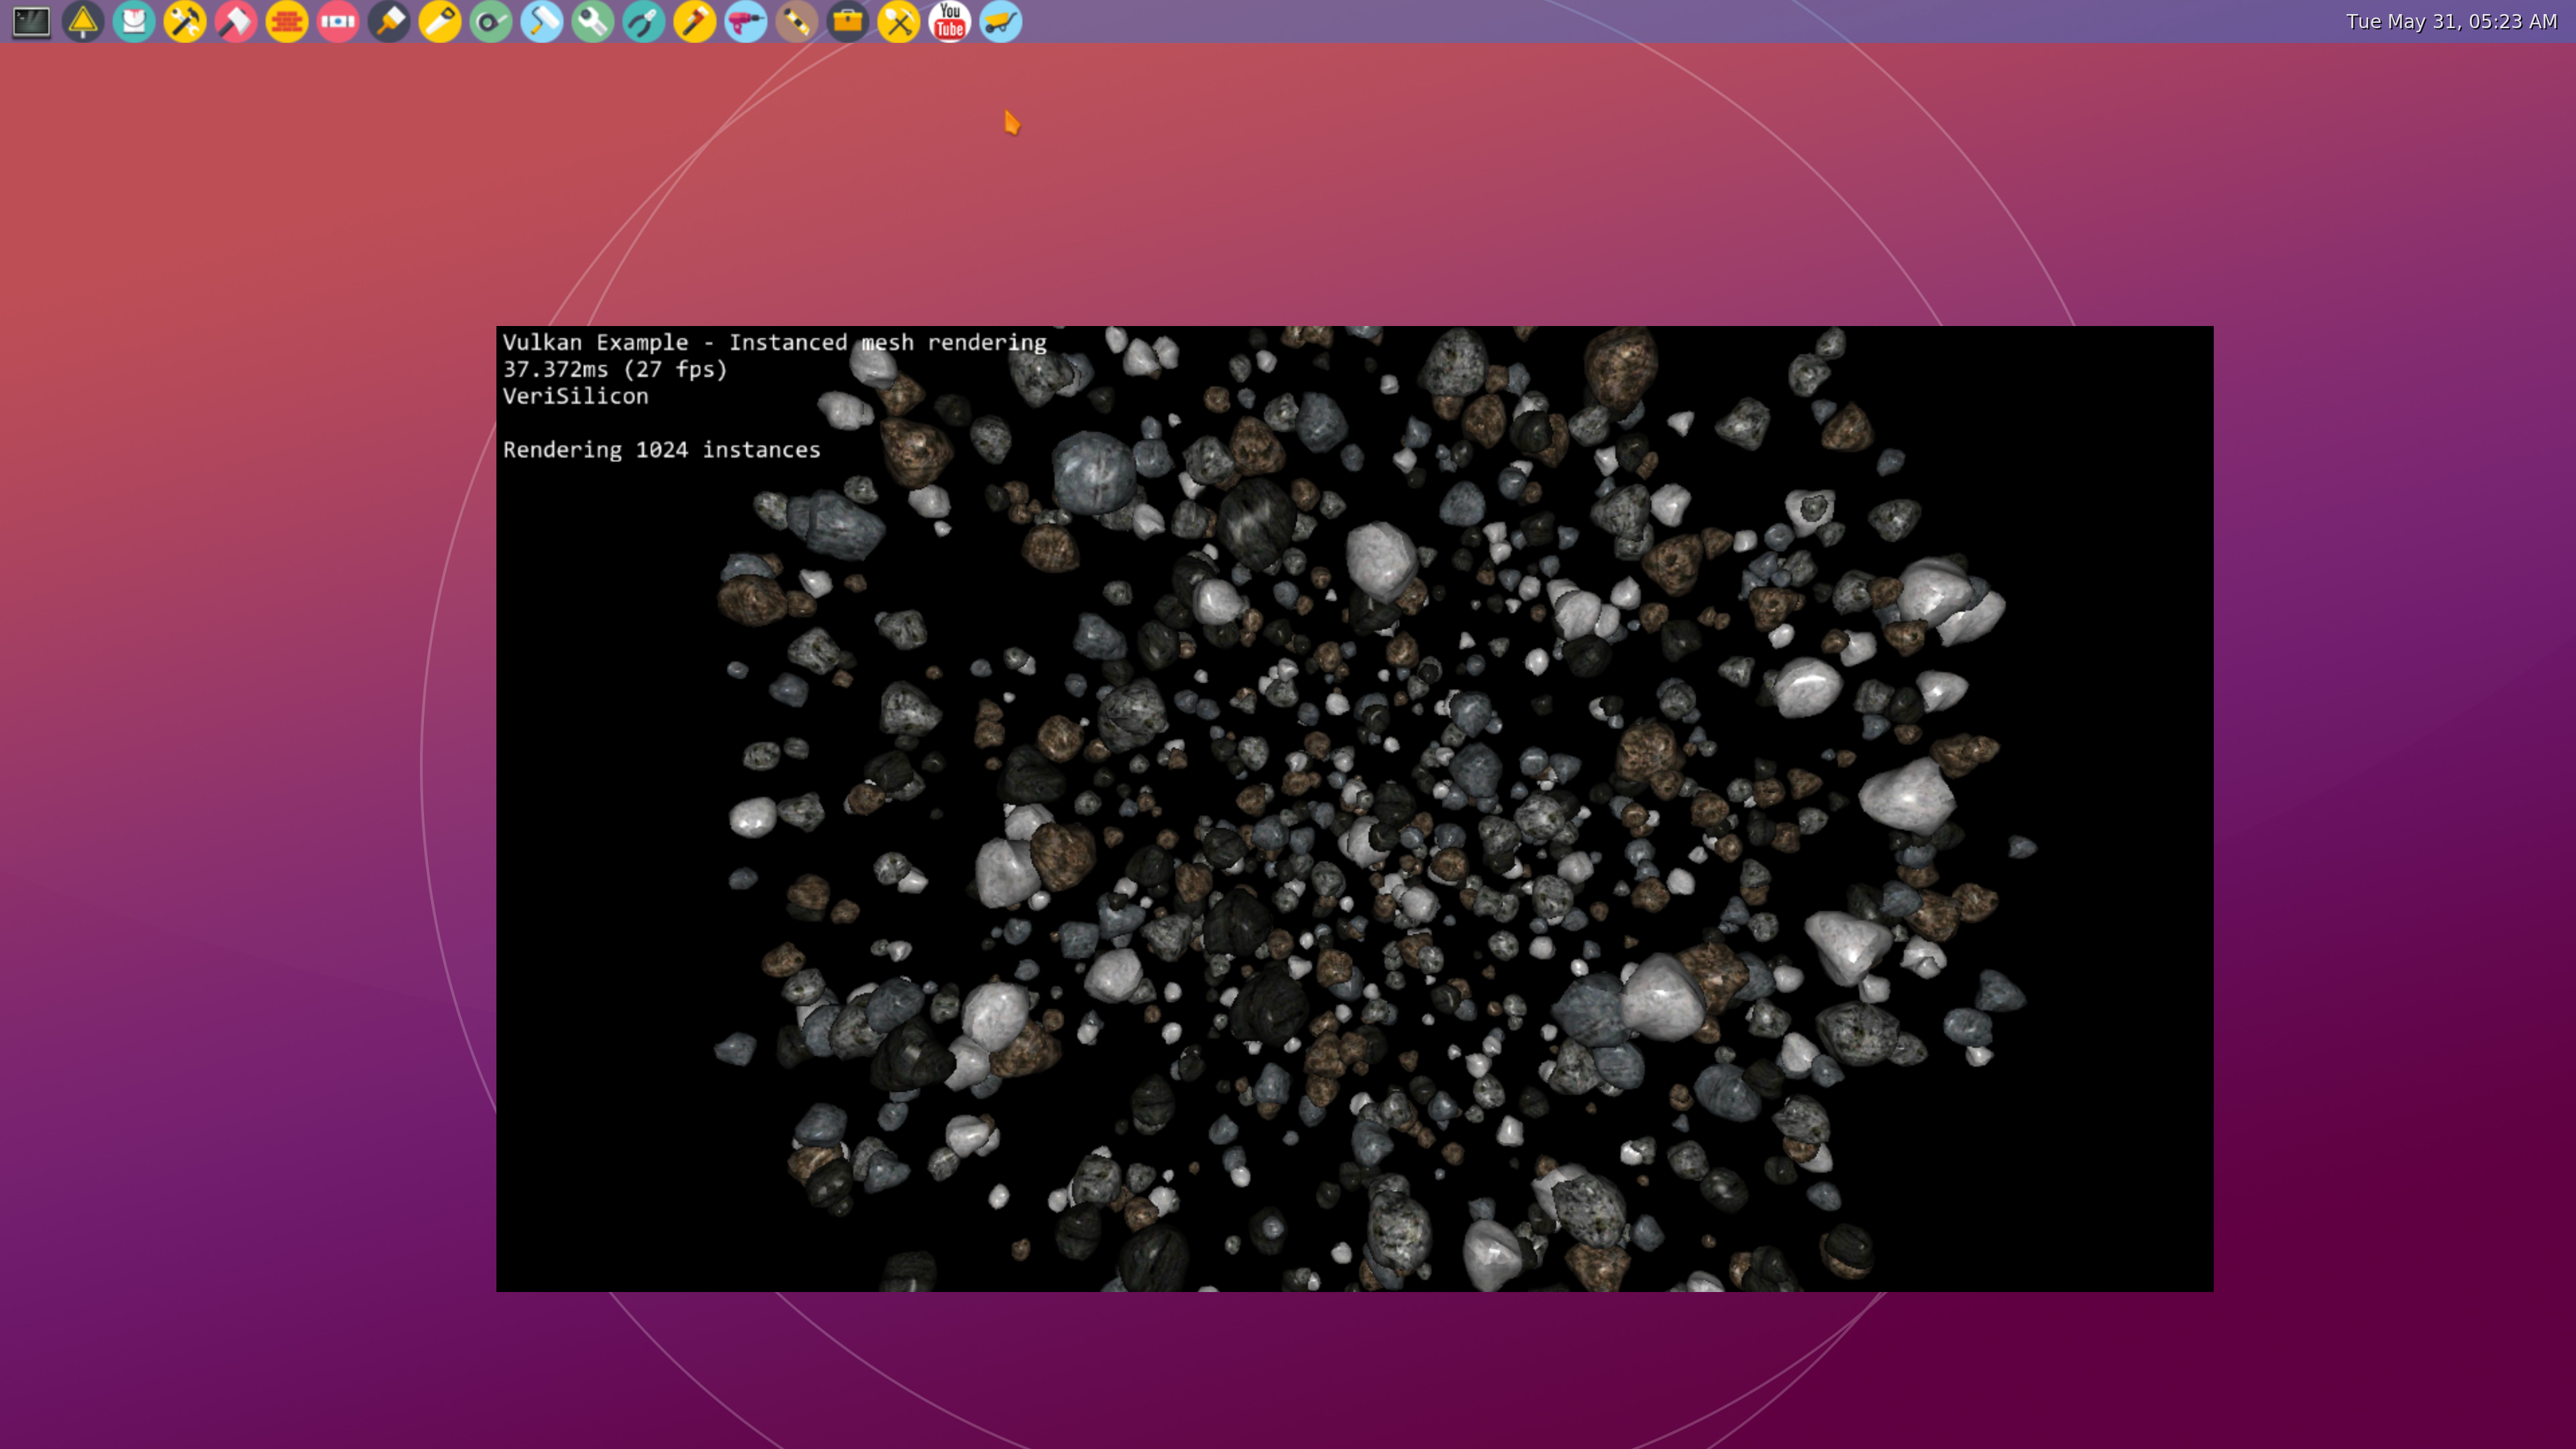Launch the shovel and pickaxe icon
Screen dimensions: 2576x1449
[899, 21]
